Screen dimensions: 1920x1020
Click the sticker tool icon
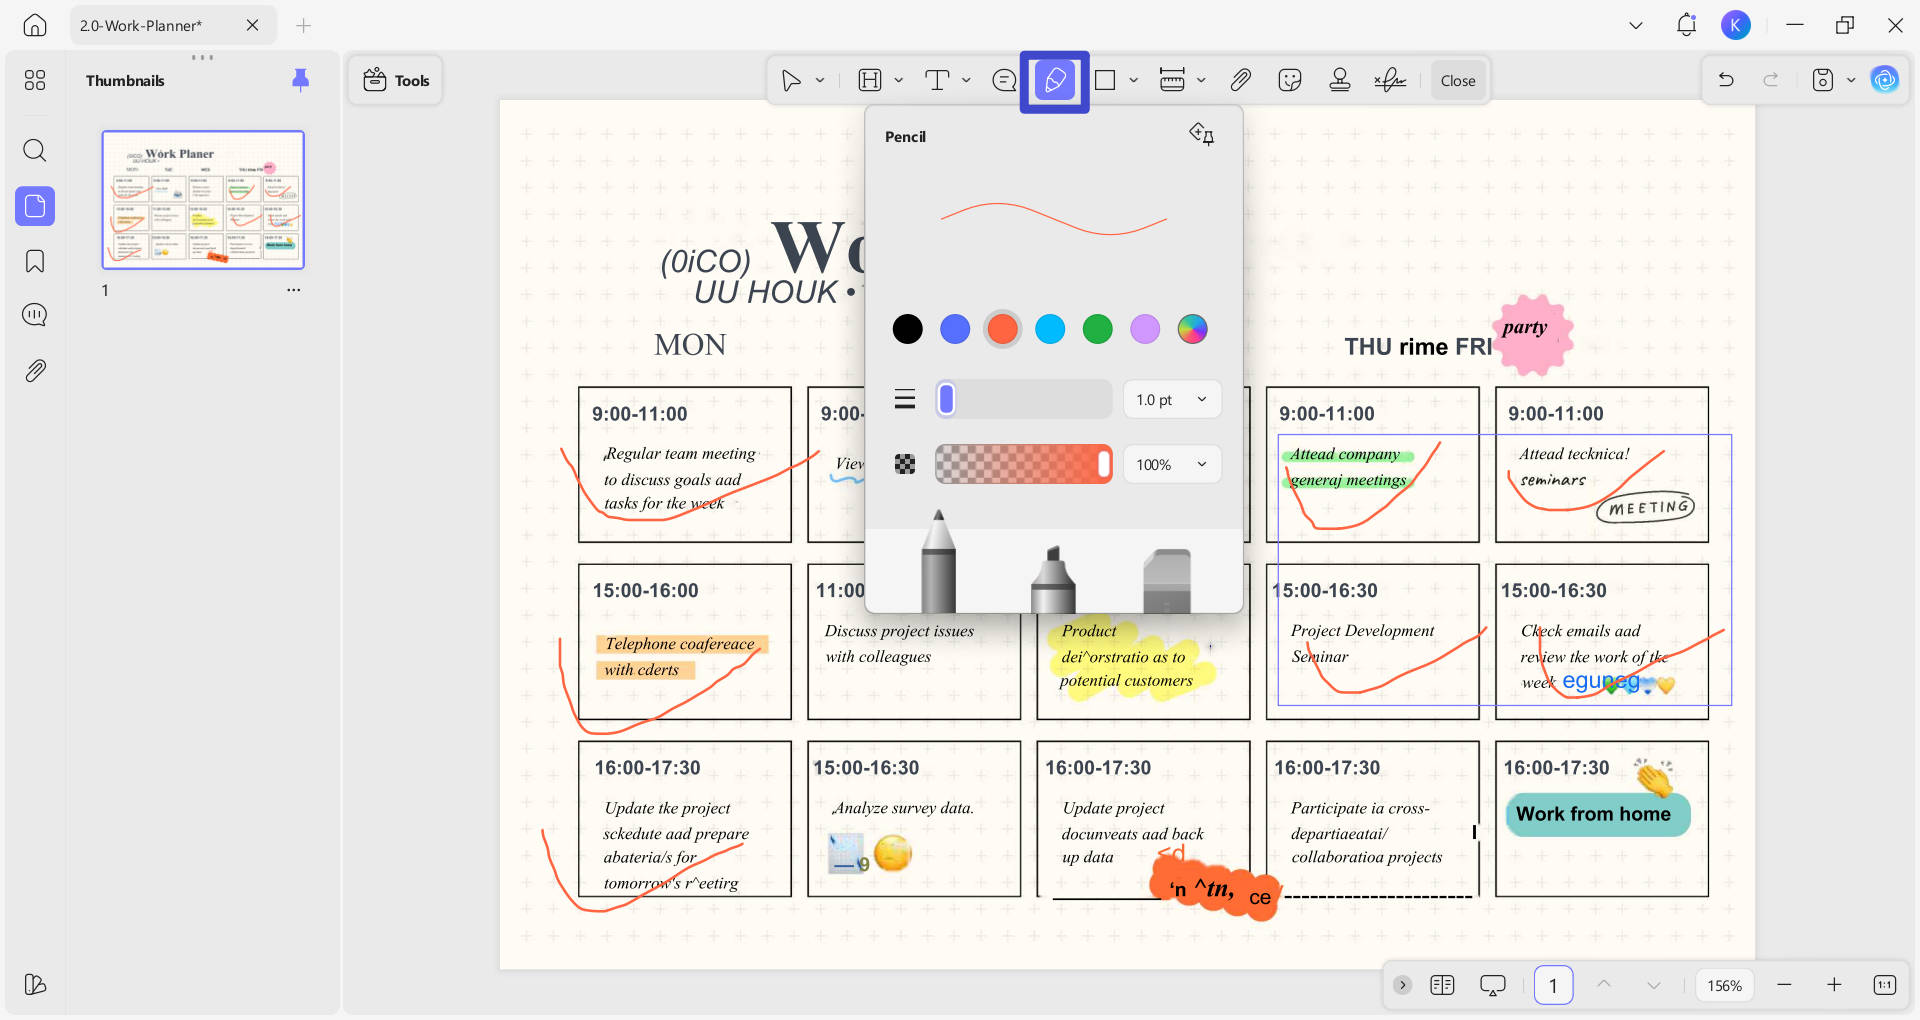pos(1290,80)
